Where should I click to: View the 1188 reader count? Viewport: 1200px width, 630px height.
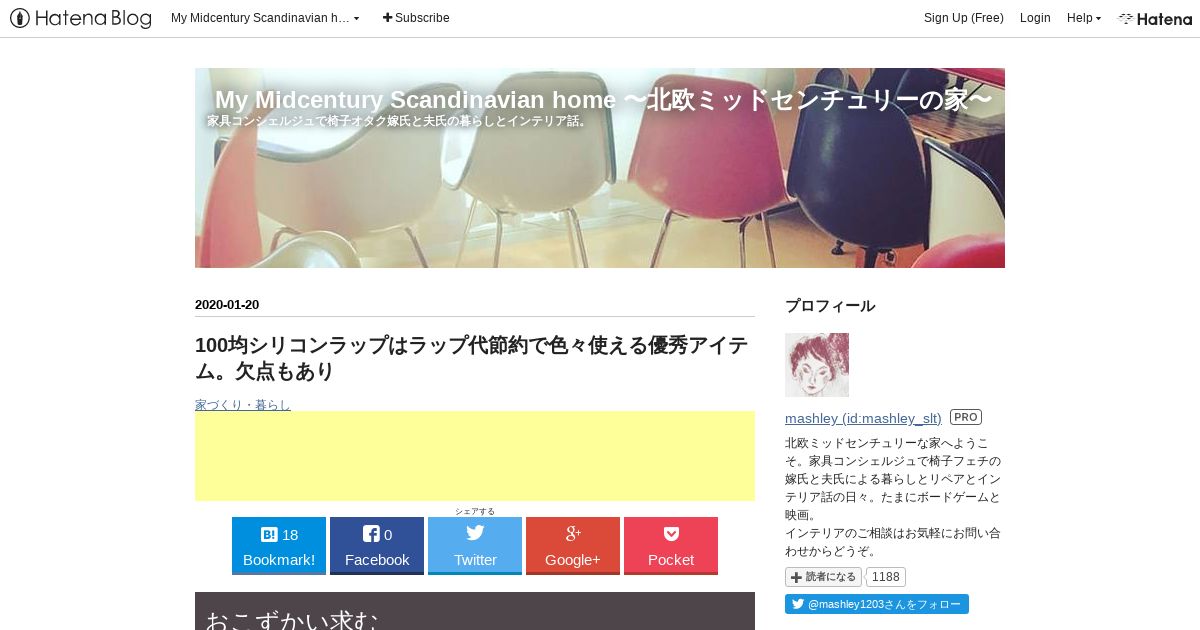point(885,577)
